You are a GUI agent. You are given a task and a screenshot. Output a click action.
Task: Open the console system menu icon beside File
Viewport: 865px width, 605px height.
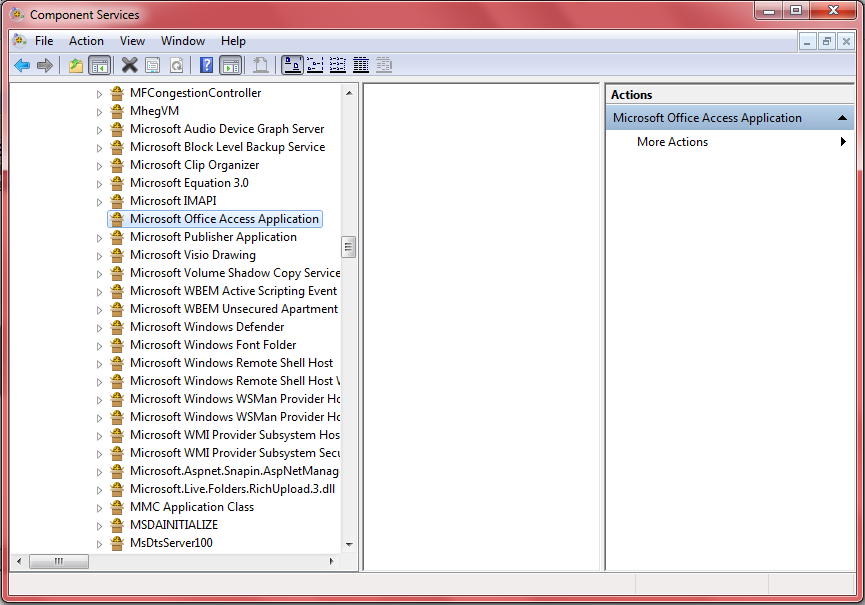coord(20,40)
